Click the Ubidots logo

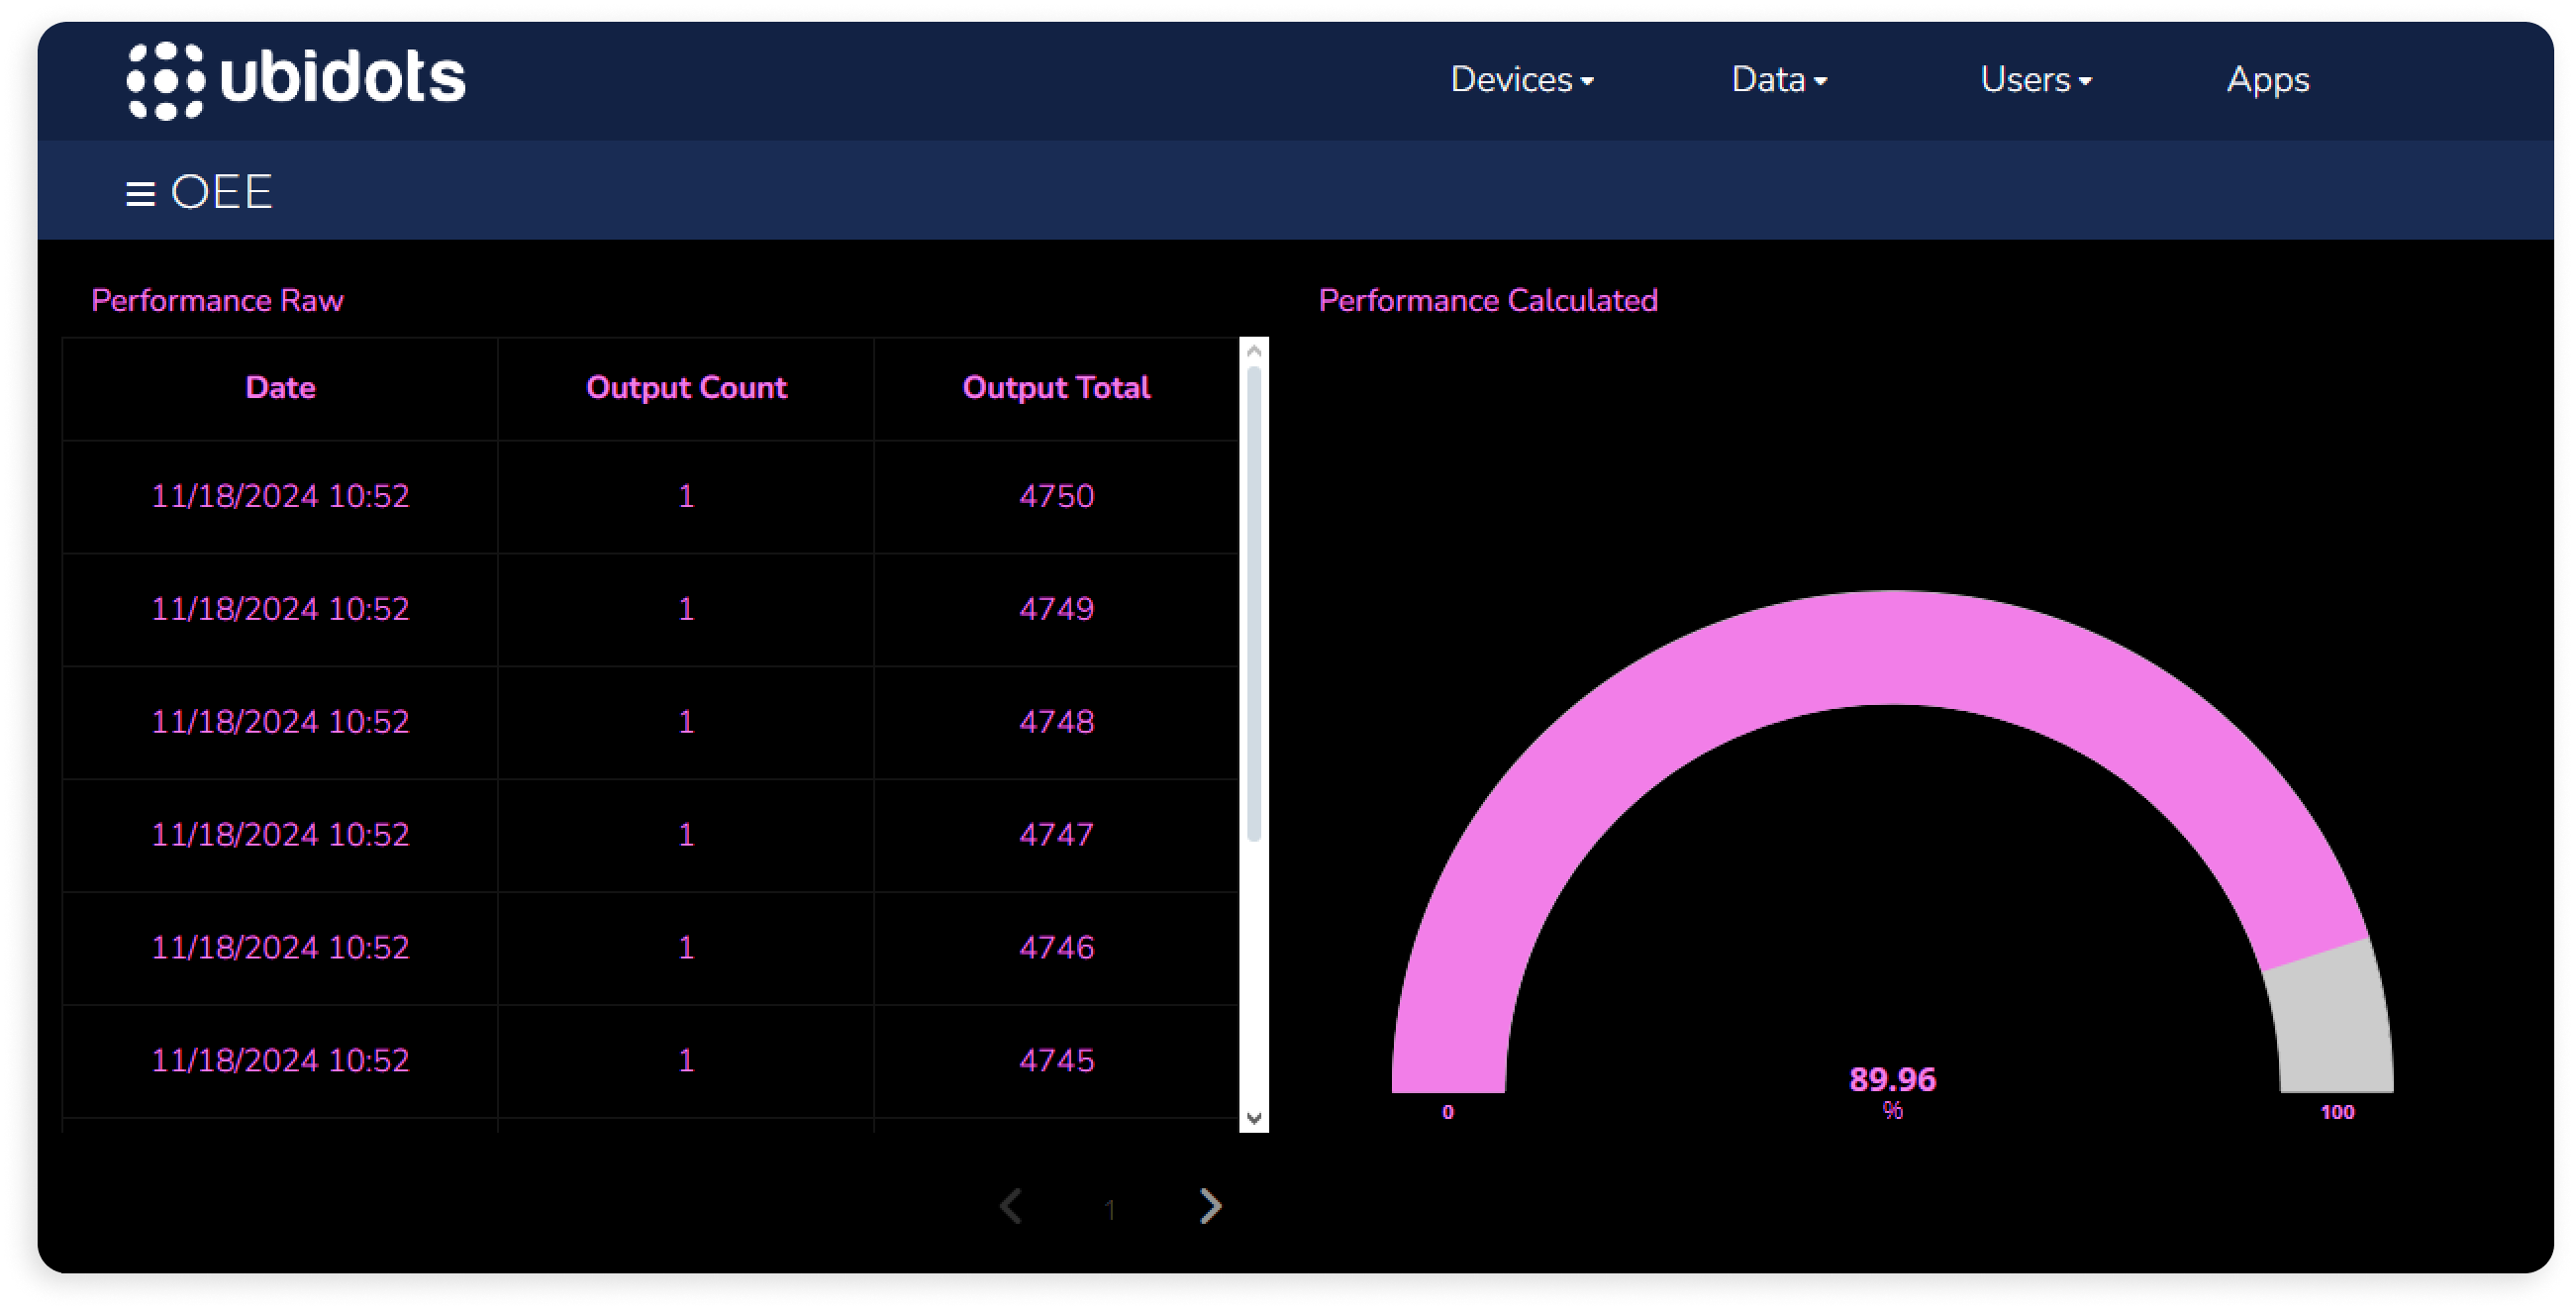tap(296, 80)
